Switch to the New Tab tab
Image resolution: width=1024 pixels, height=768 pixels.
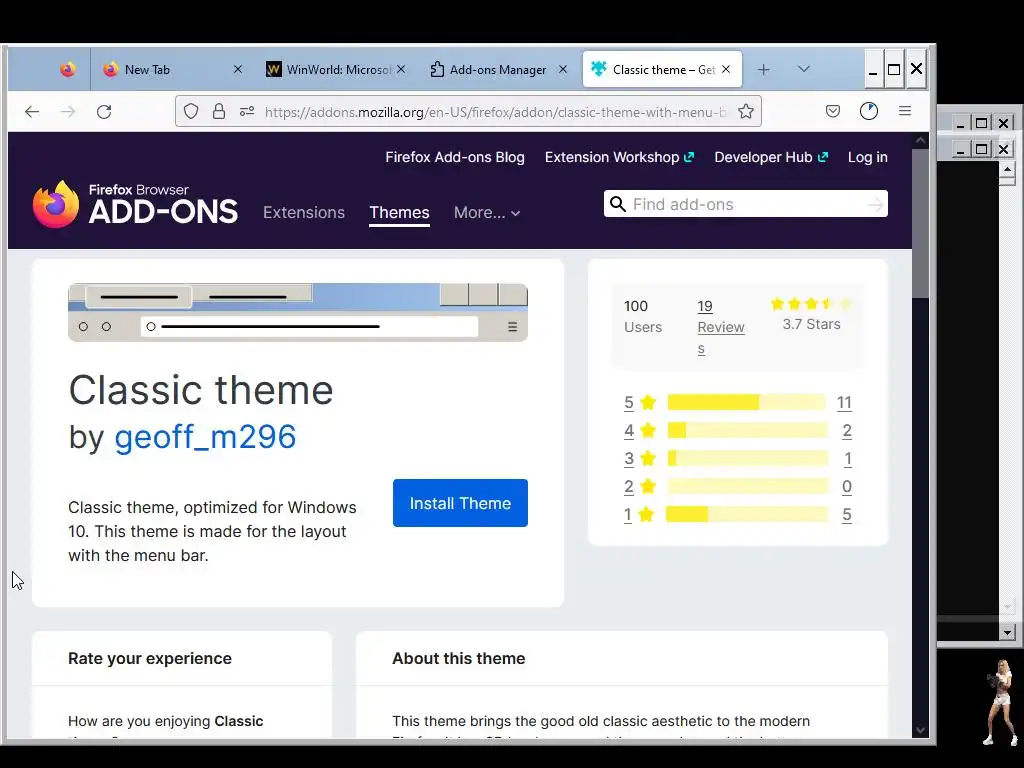[172, 69]
